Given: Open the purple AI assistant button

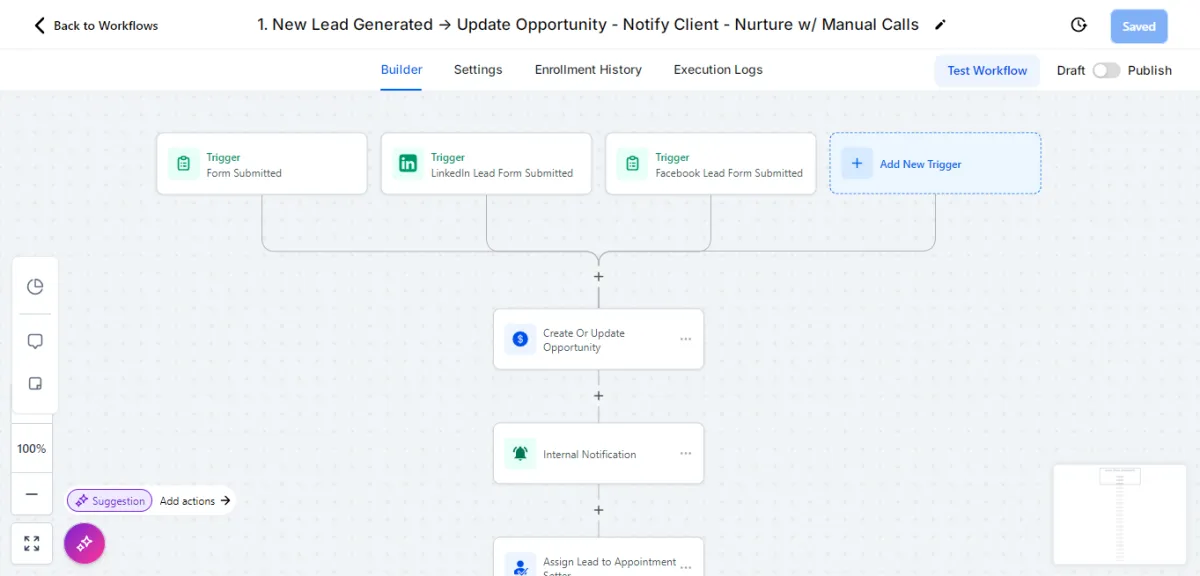Looking at the screenshot, I should pos(84,543).
